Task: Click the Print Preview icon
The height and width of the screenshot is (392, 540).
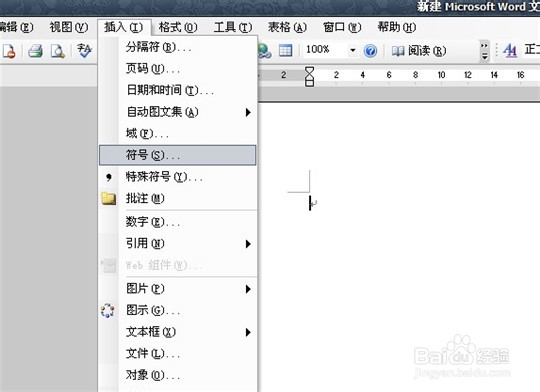Action: [x=58, y=51]
